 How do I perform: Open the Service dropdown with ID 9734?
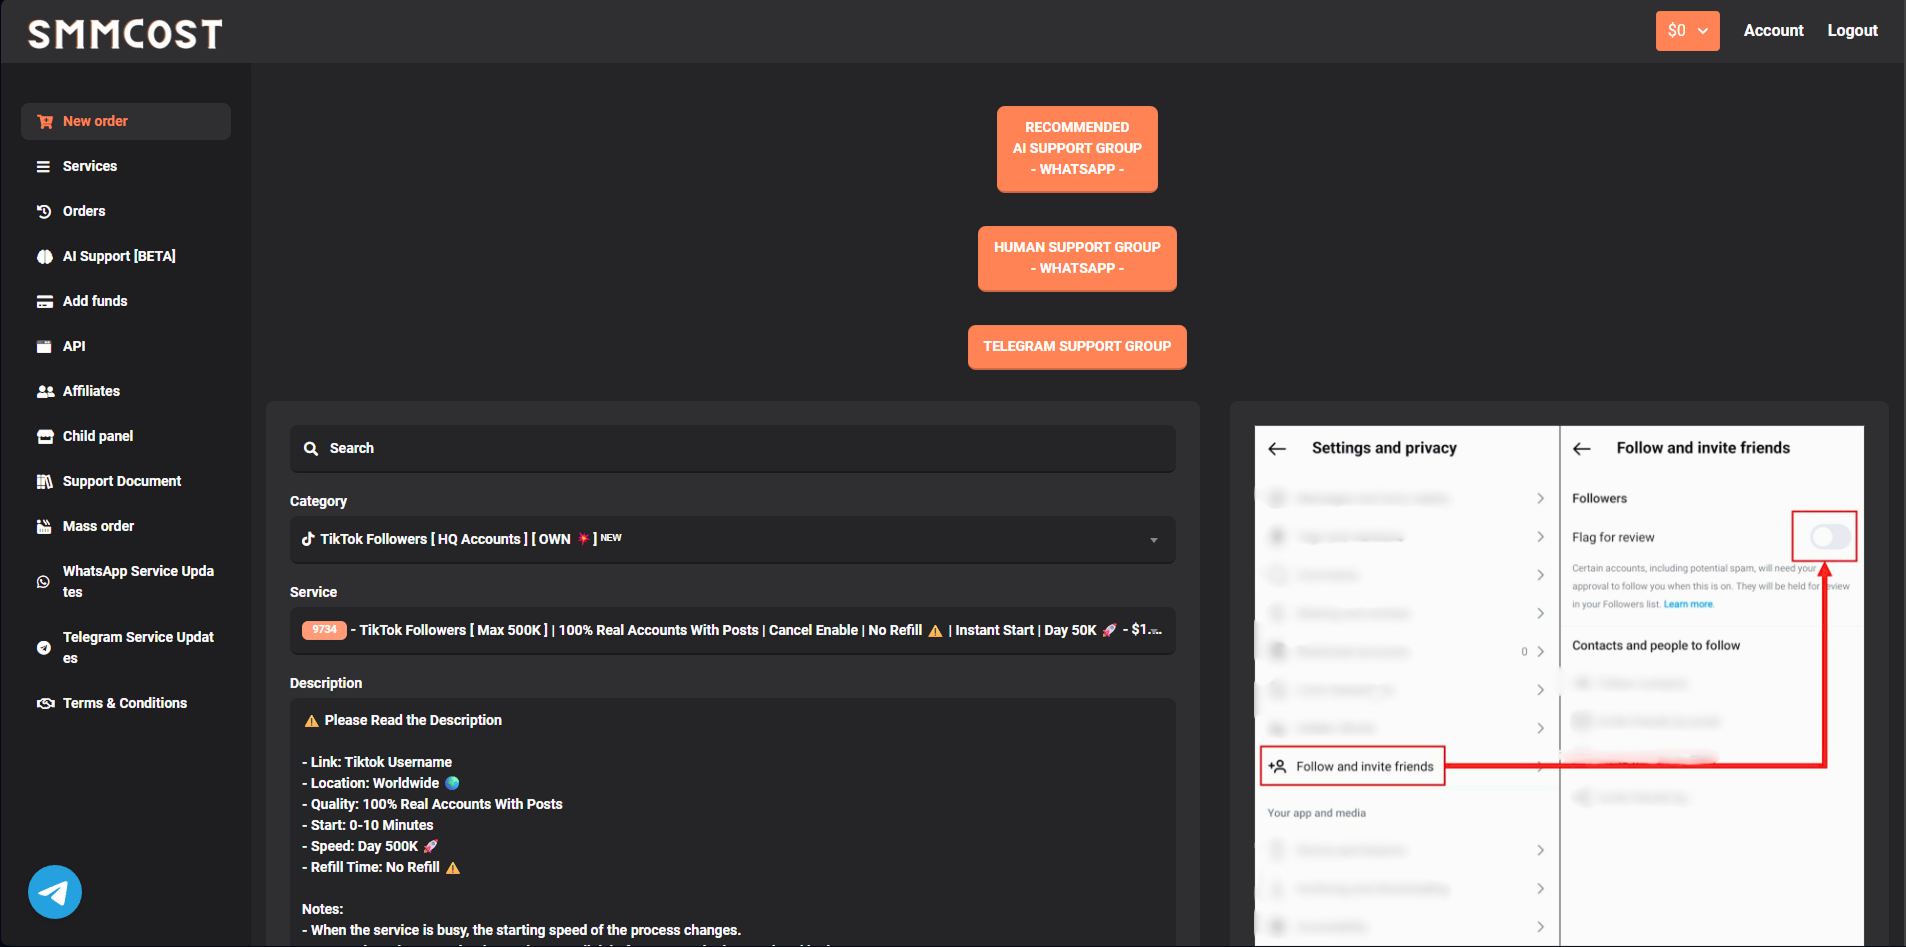pos(732,630)
